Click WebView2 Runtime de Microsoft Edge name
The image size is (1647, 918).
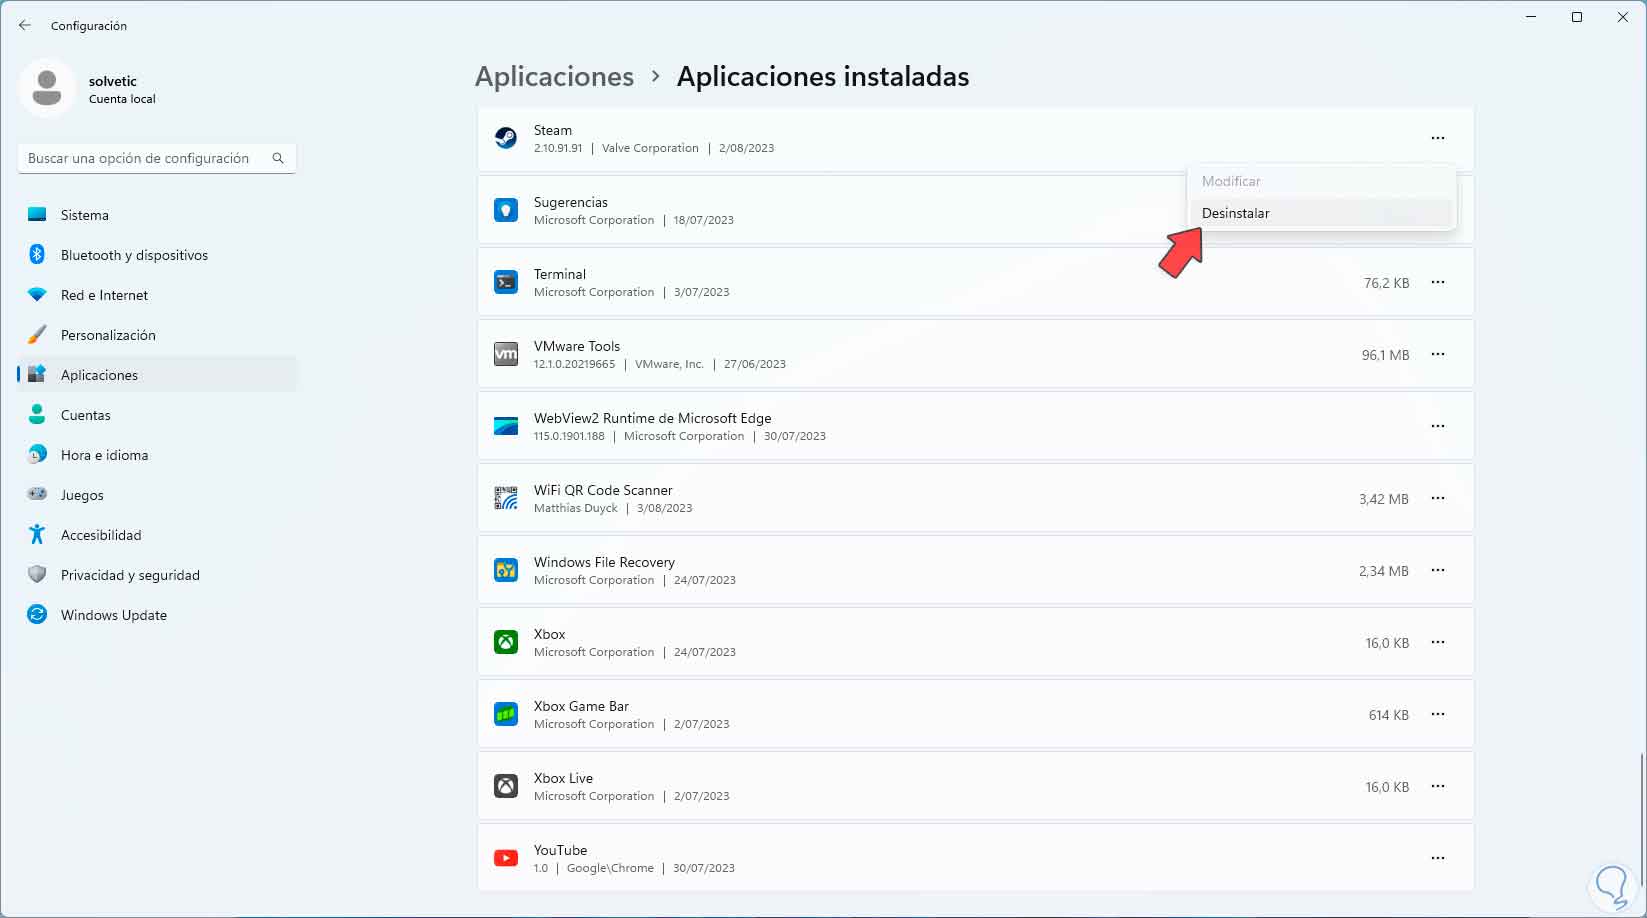653,418
